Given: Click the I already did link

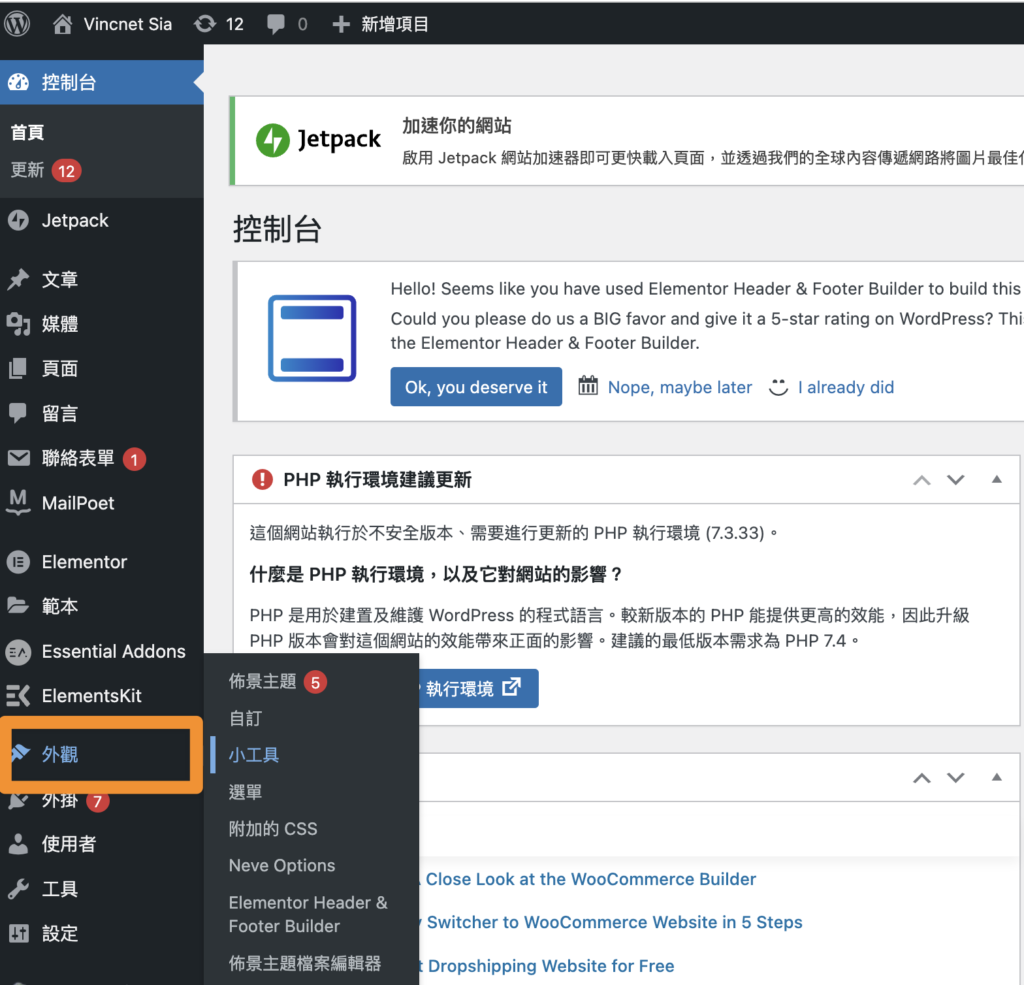Looking at the screenshot, I should point(846,387).
